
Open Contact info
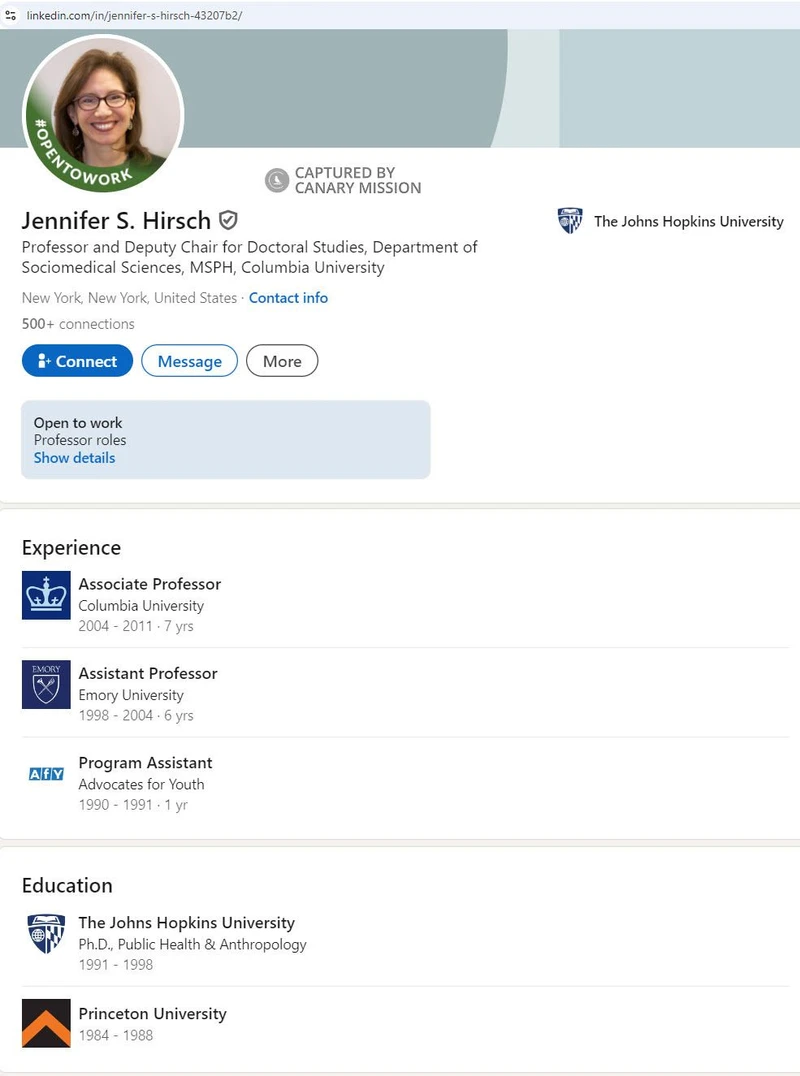coord(288,298)
